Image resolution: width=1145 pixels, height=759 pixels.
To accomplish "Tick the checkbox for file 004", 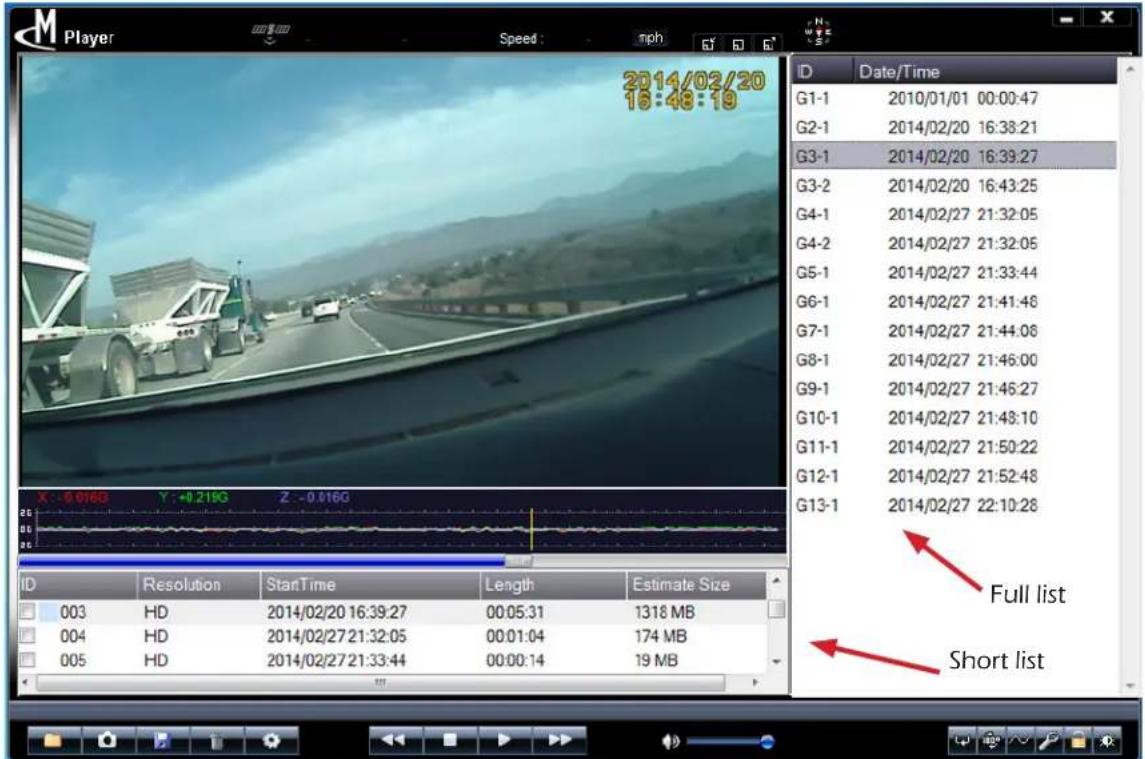I will pos(27,636).
